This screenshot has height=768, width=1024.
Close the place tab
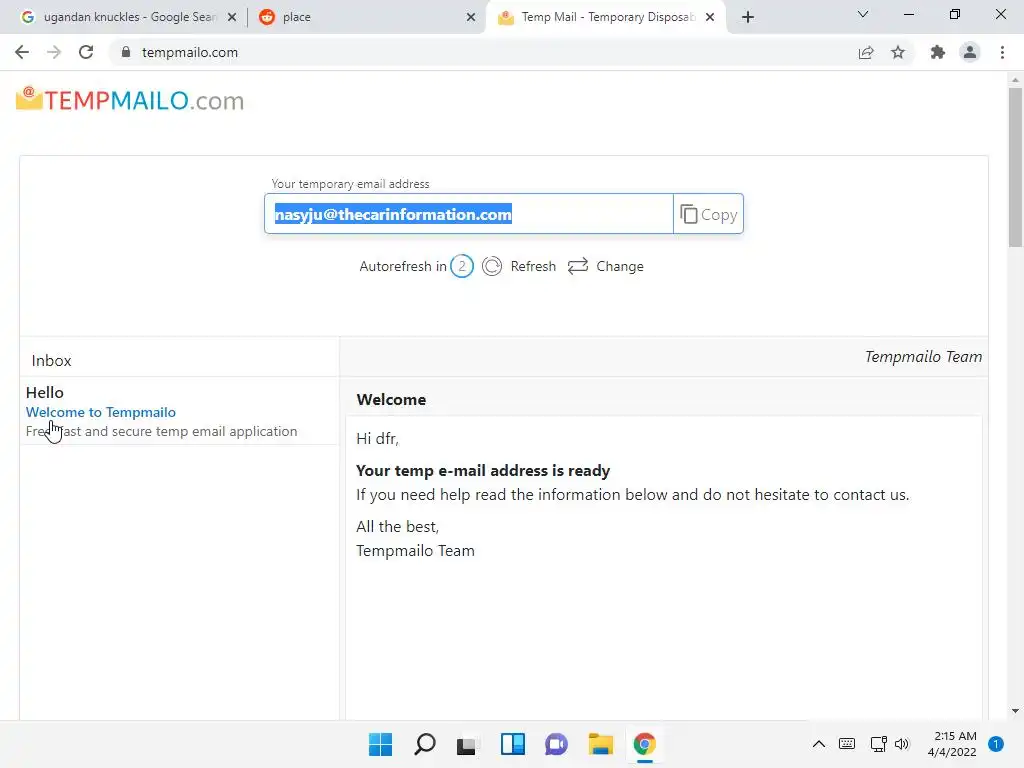click(471, 17)
